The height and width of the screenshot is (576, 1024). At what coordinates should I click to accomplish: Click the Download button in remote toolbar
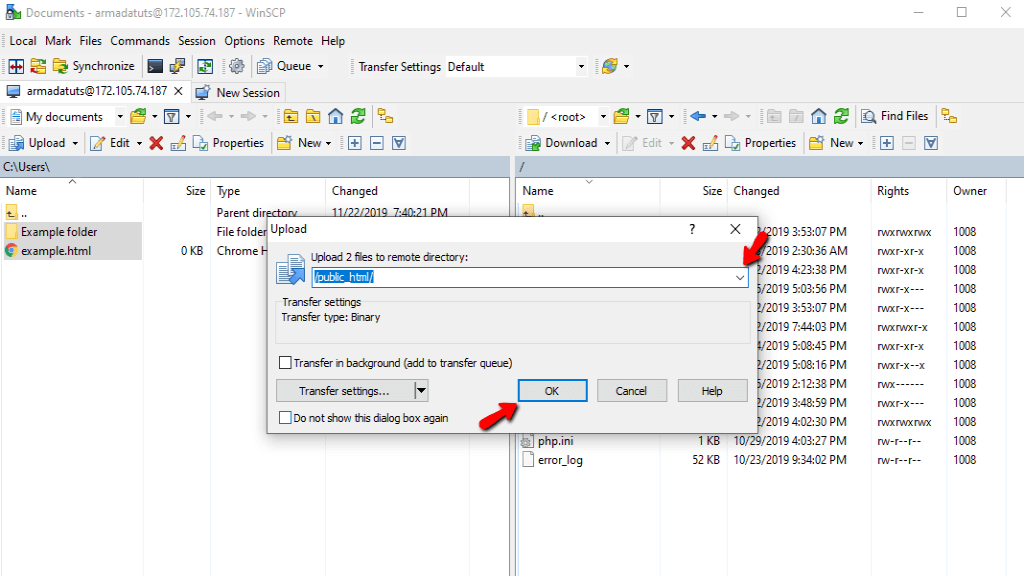pyautogui.click(x=562, y=143)
